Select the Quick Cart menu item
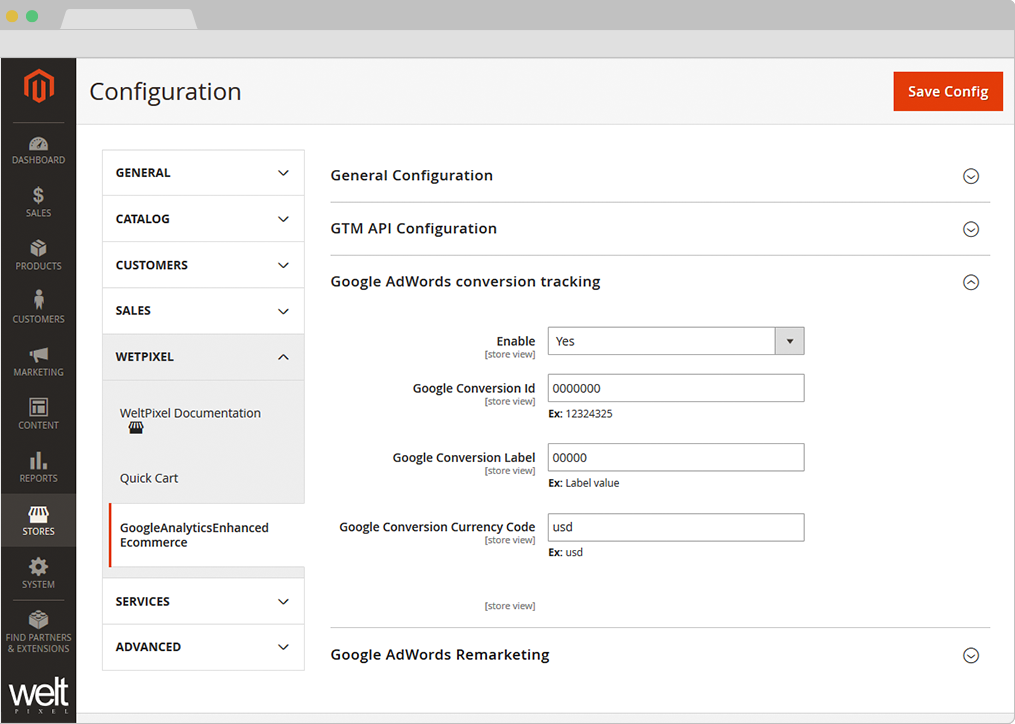The width and height of the screenshot is (1015, 724). point(149,478)
